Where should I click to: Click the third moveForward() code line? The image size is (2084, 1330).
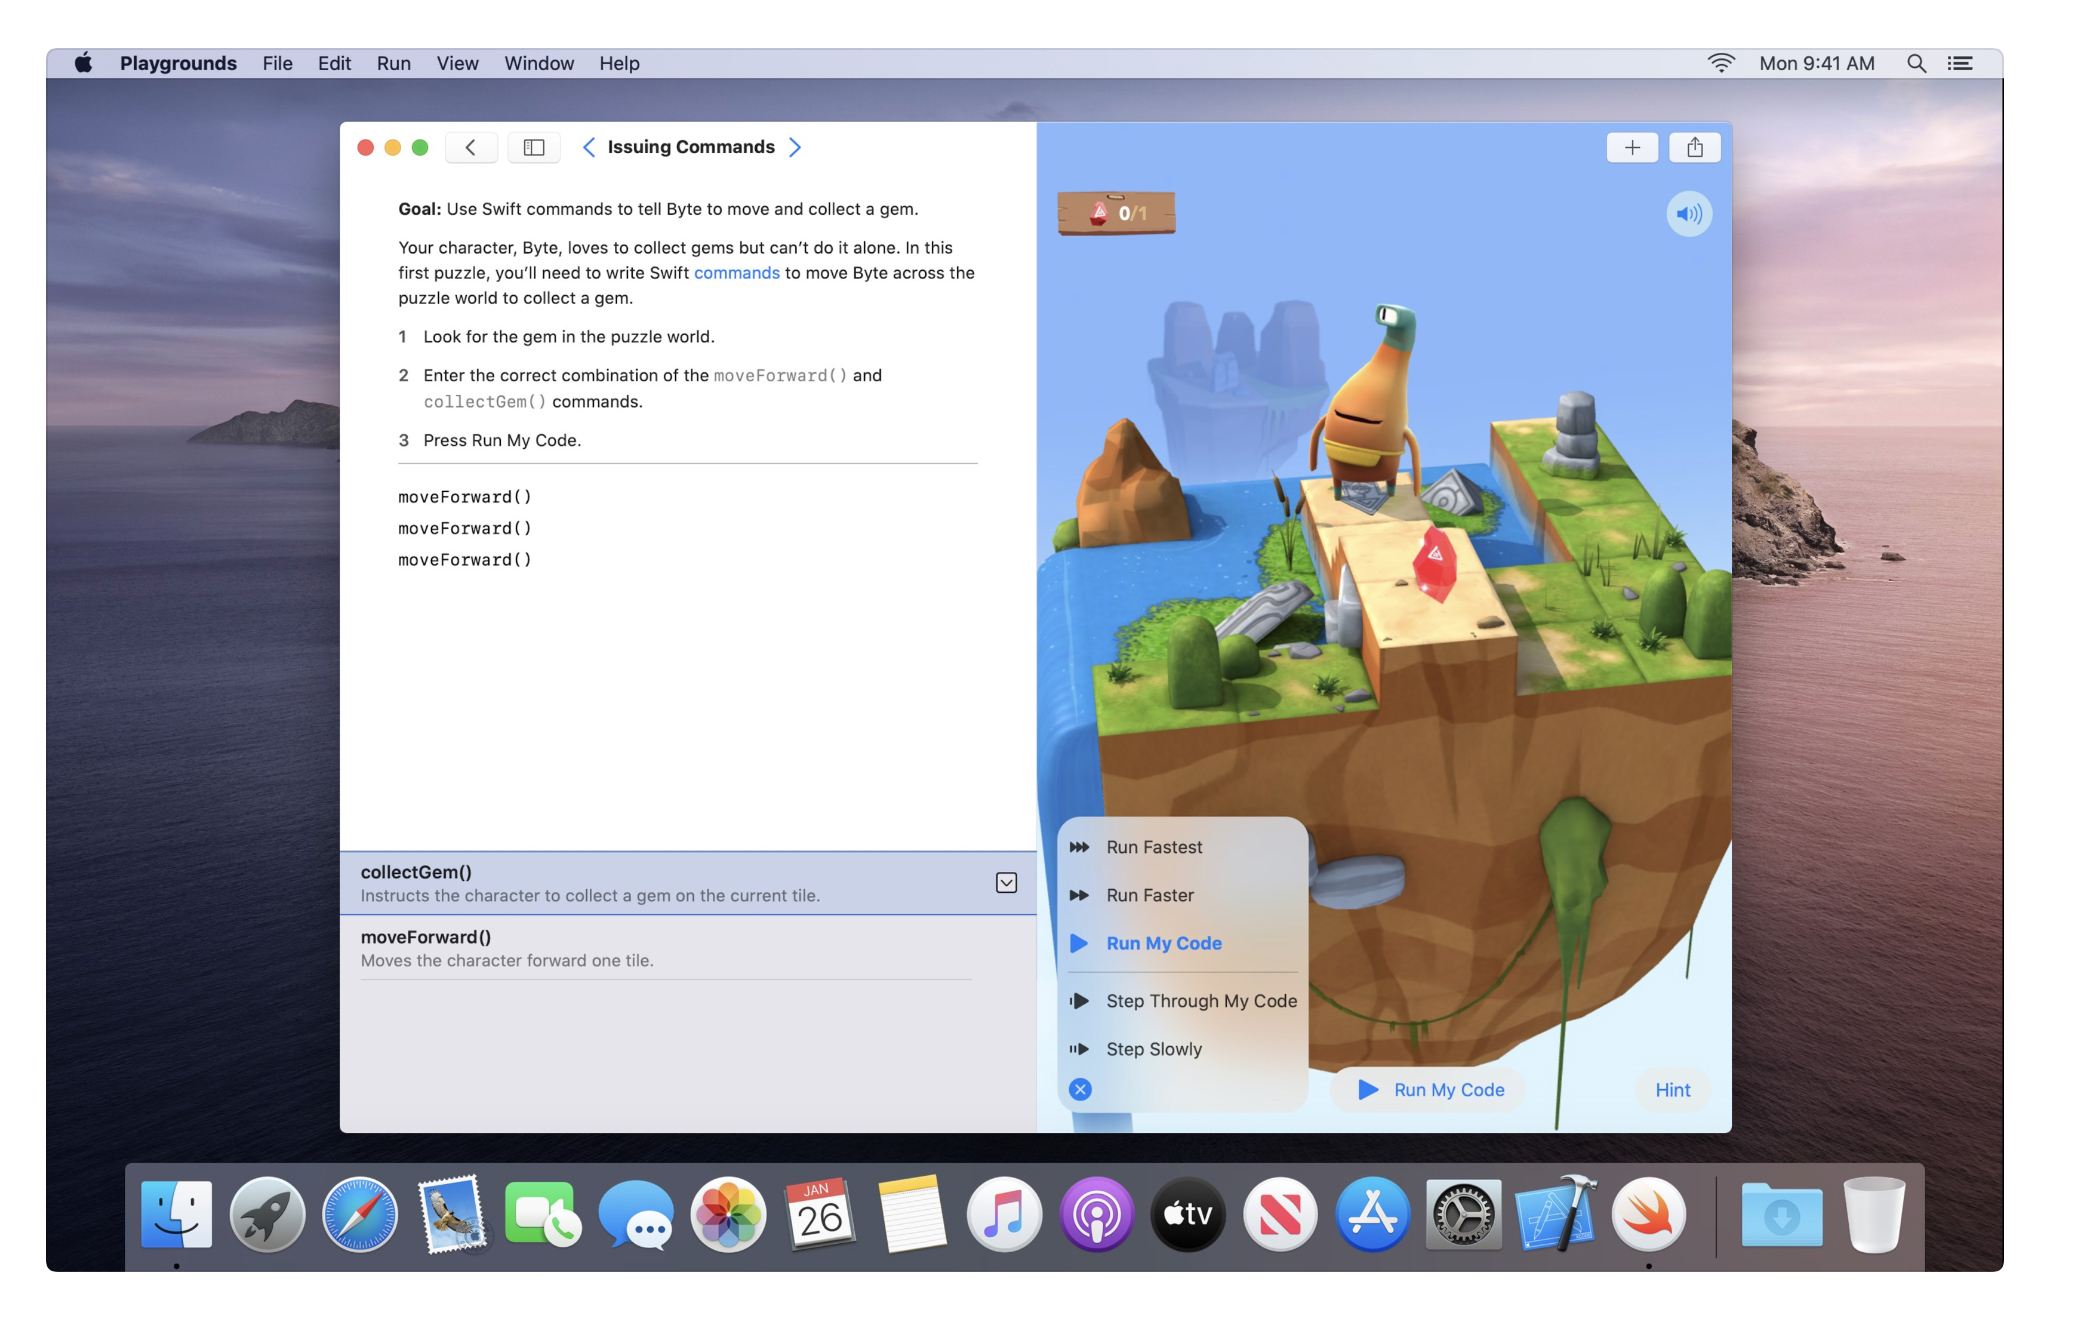pyautogui.click(x=465, y=560)
